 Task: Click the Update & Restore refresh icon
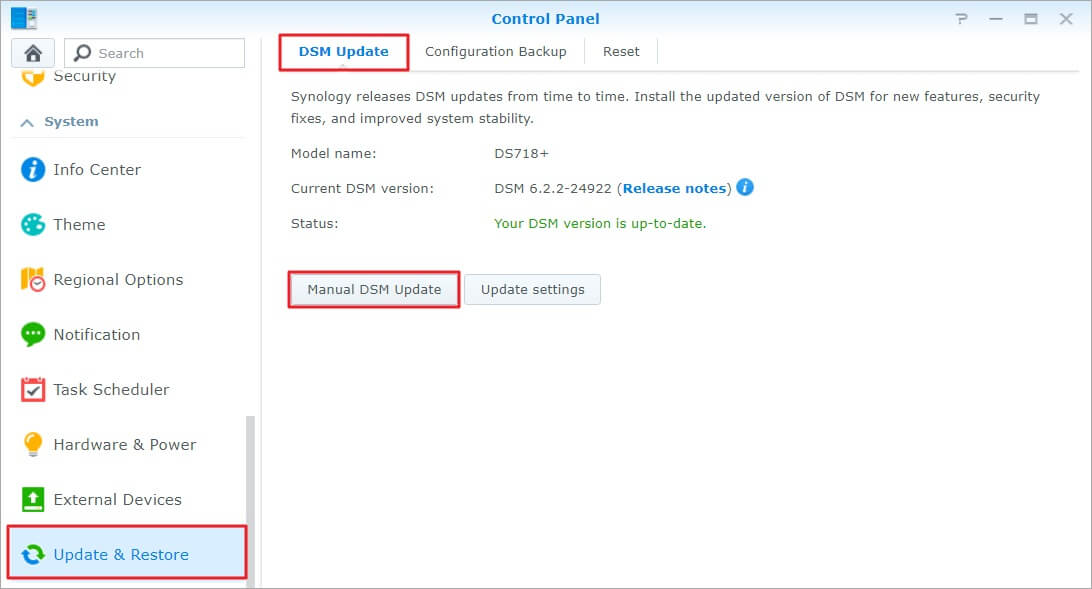point(33,554)
